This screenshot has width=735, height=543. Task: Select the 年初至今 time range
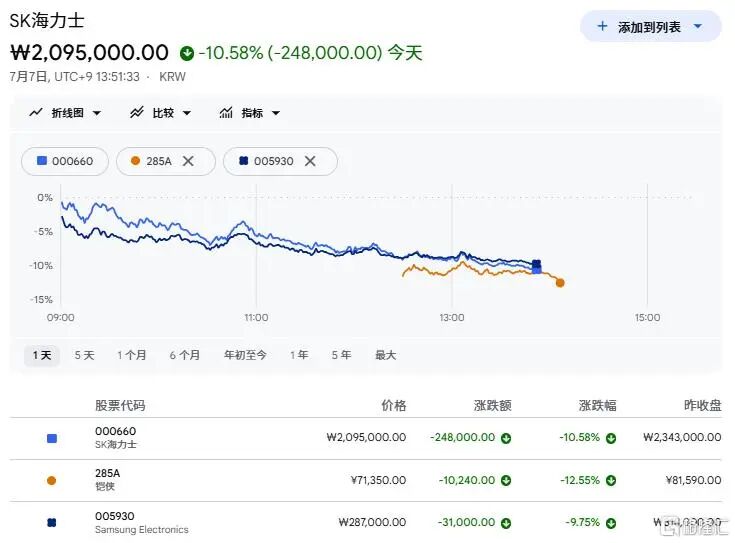(245, 355)
